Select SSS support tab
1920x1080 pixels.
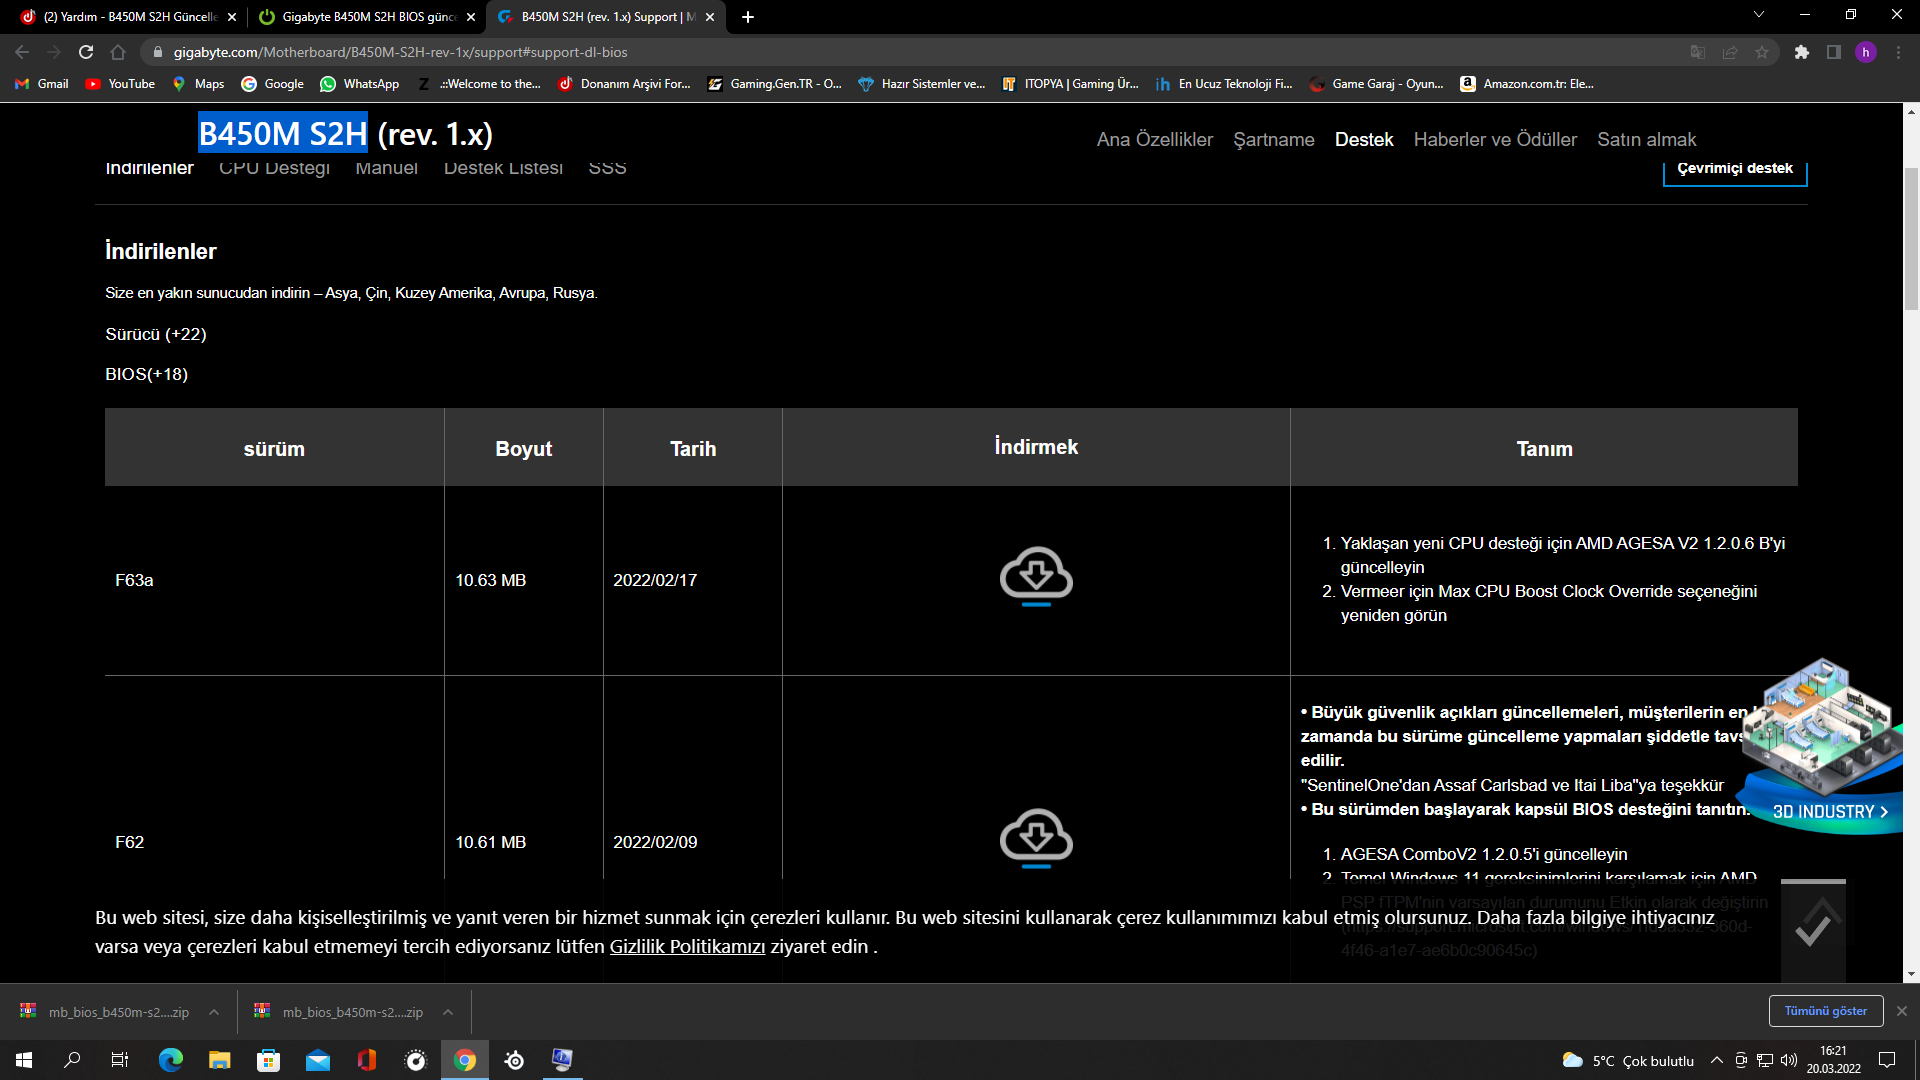[607, 168]
